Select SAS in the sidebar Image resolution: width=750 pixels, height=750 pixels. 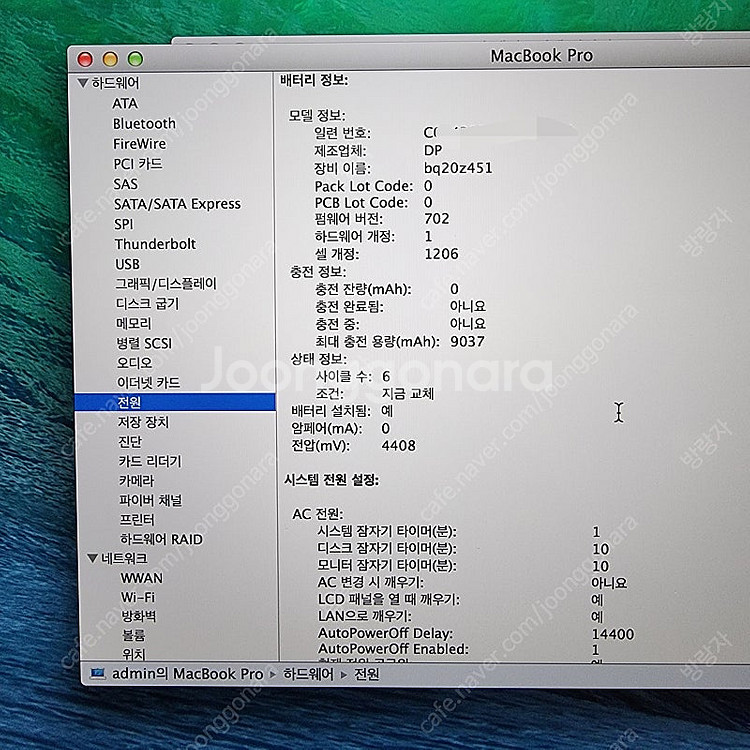coord(125,184)
